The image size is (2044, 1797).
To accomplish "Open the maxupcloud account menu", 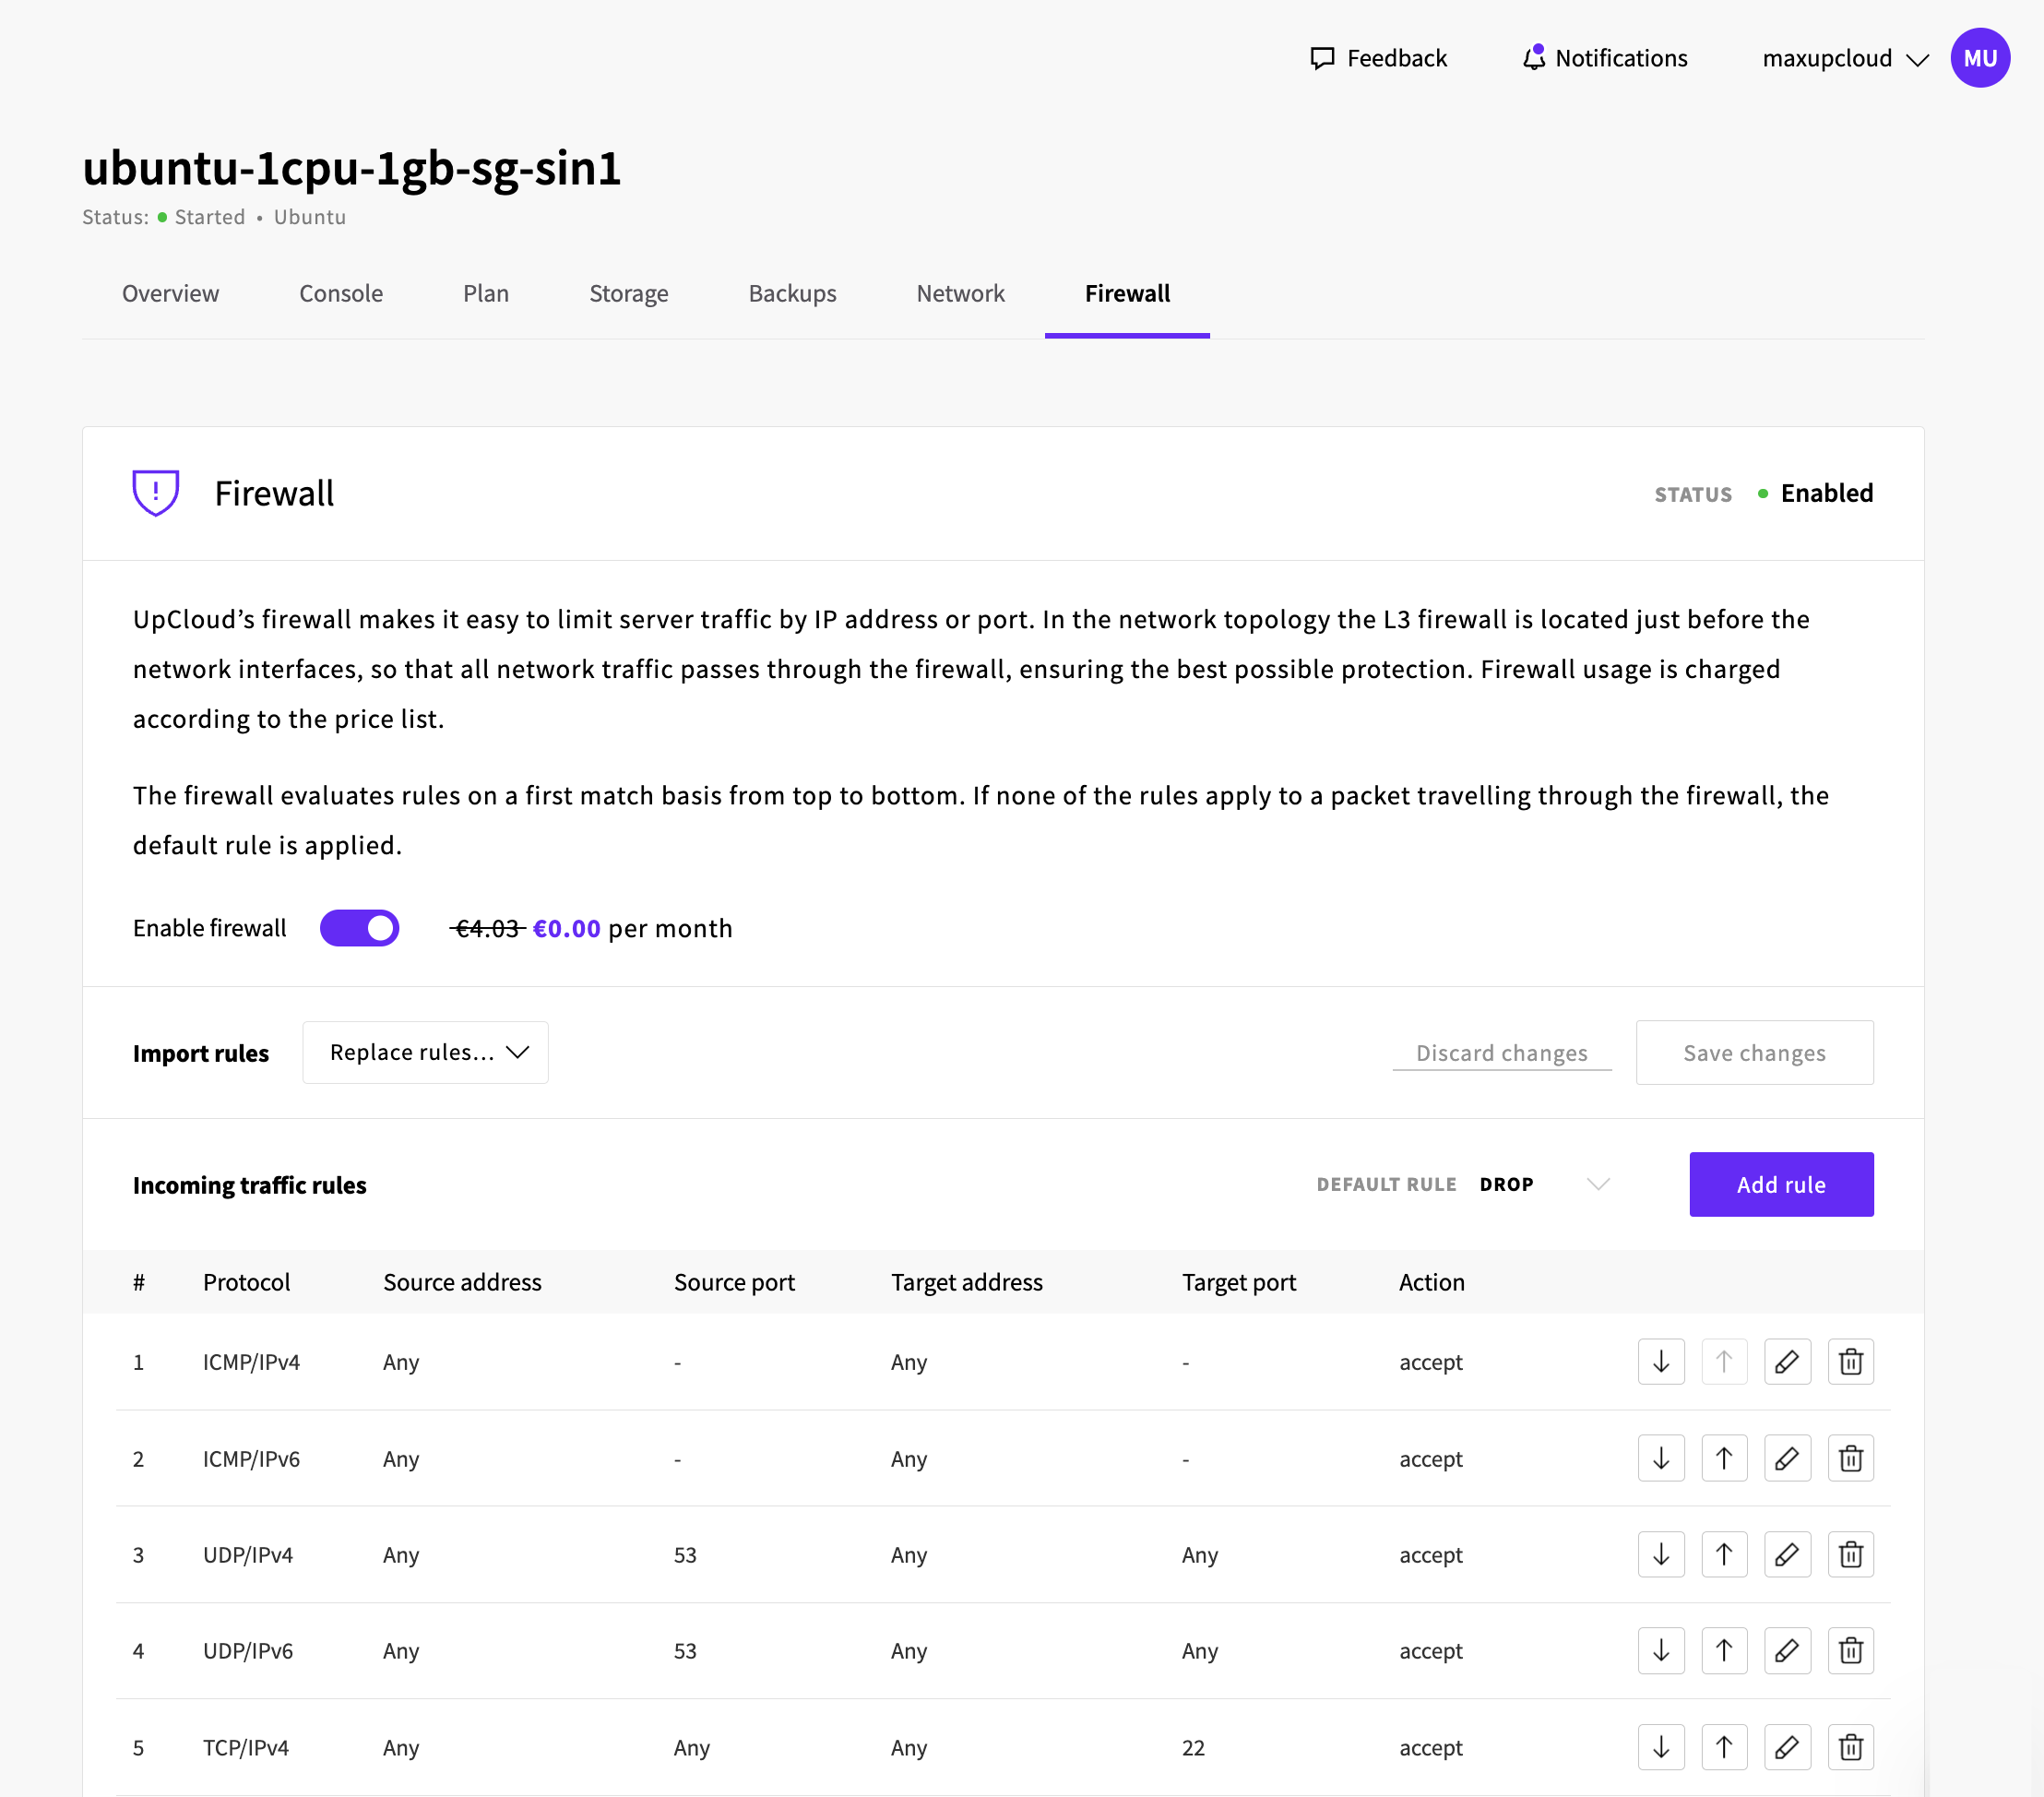I will (x=1845, y=58).
